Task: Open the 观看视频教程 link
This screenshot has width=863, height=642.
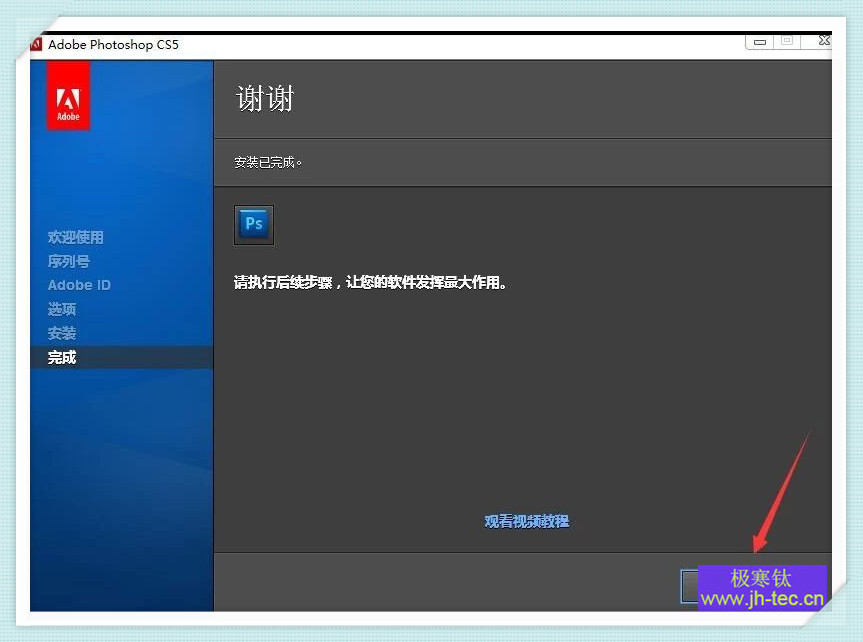Action: tap(527, 521)
